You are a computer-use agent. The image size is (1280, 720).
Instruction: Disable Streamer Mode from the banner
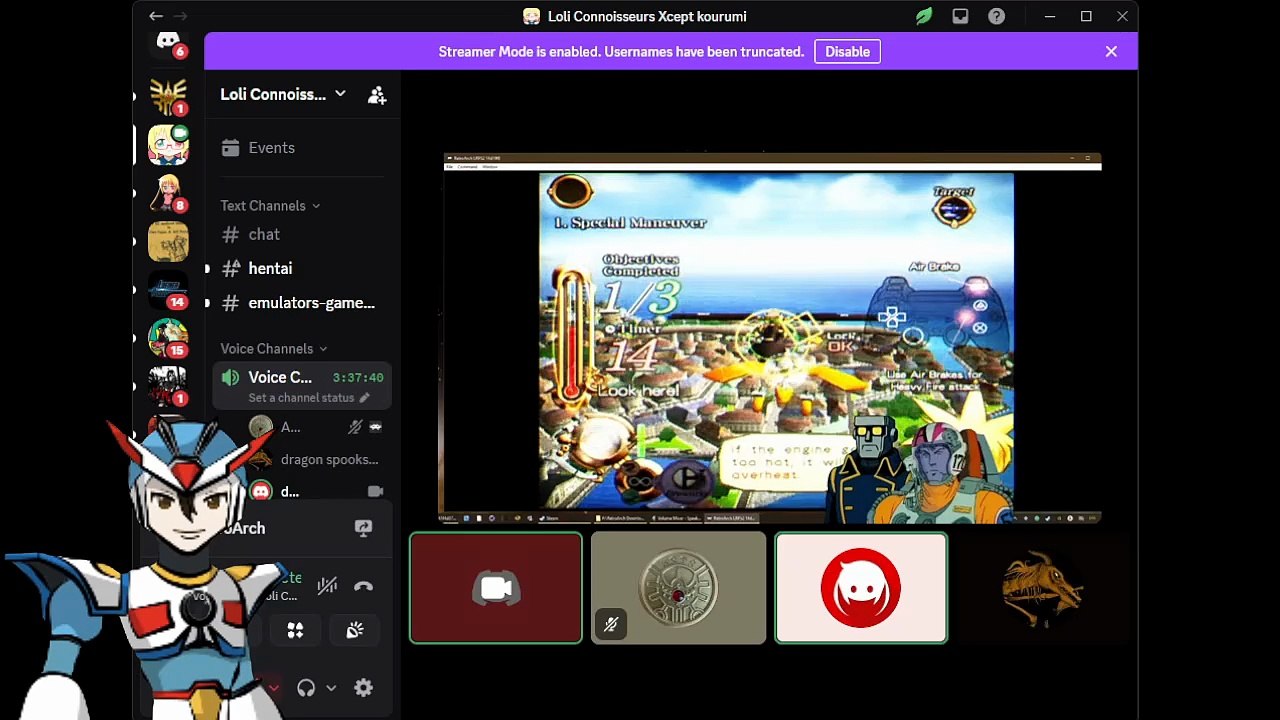[847, 52]
